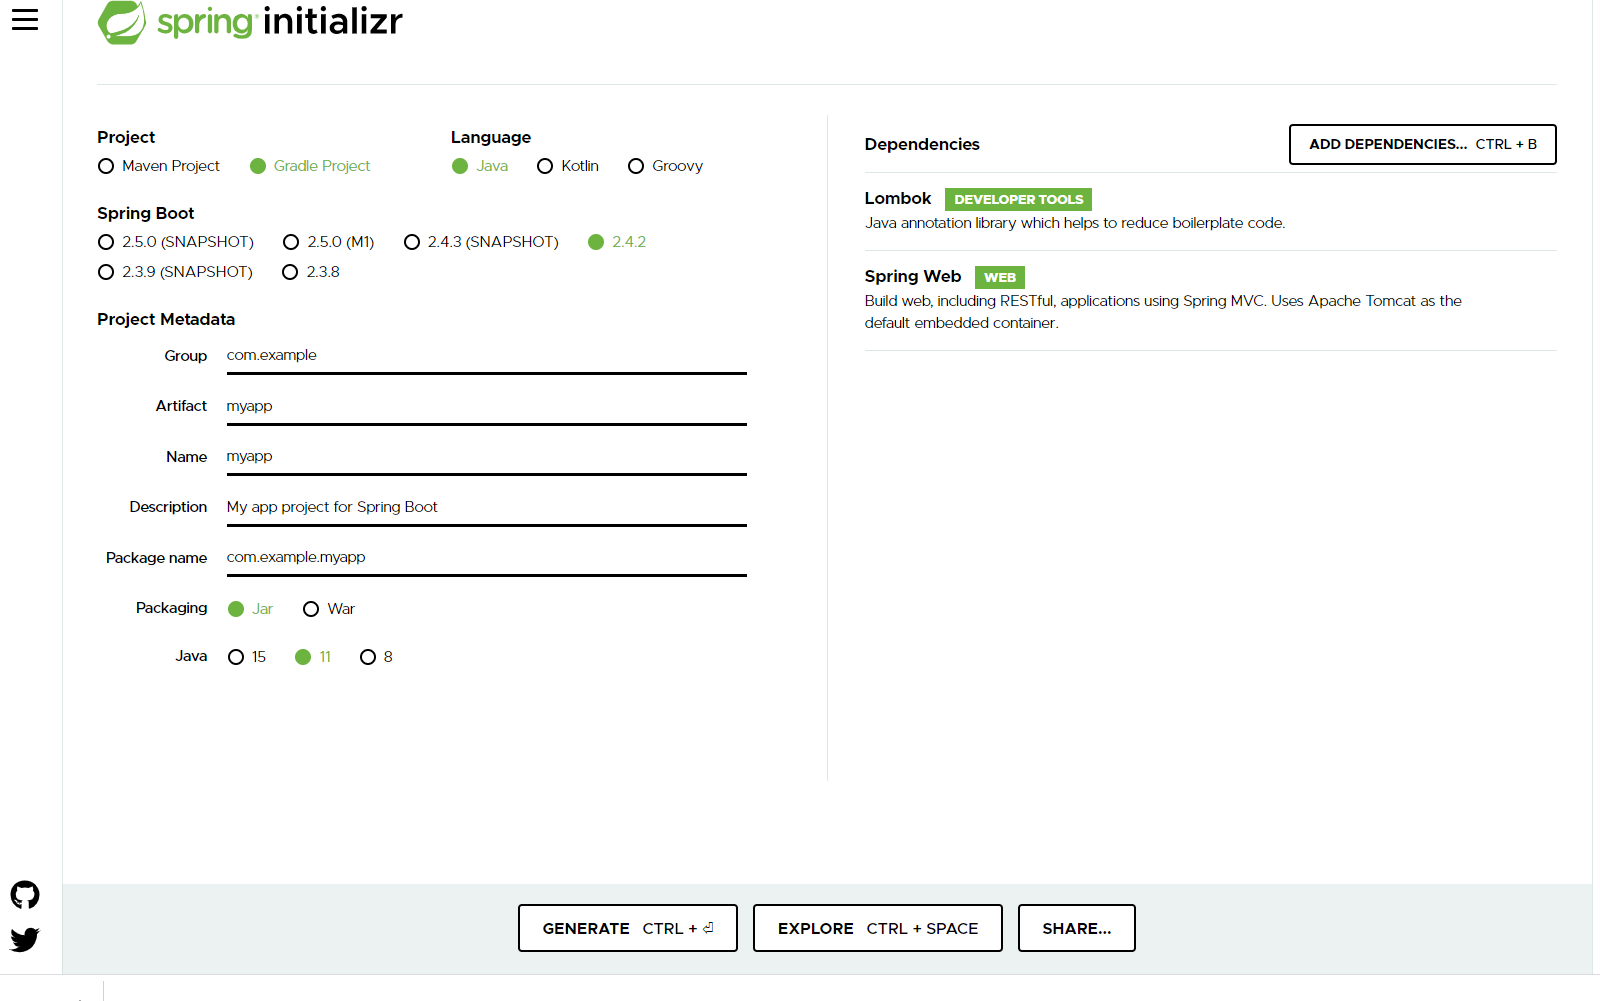Click the Spring Boot heading
This screenshot has width=1600, height=1001.
(x=146, y=213)
